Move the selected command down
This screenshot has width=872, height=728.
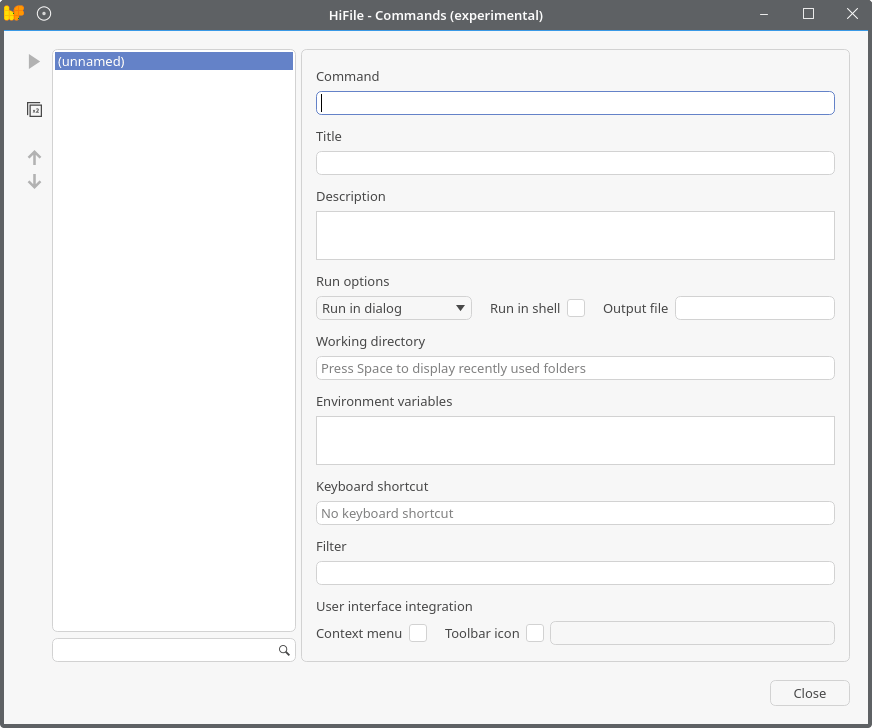point(34,182)
